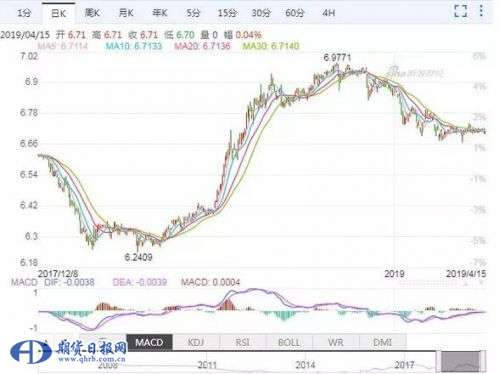The height and width of the screenshot is (374, 499).
Task: Click the MA30: 6.7140 legend label
Action: 271,46
